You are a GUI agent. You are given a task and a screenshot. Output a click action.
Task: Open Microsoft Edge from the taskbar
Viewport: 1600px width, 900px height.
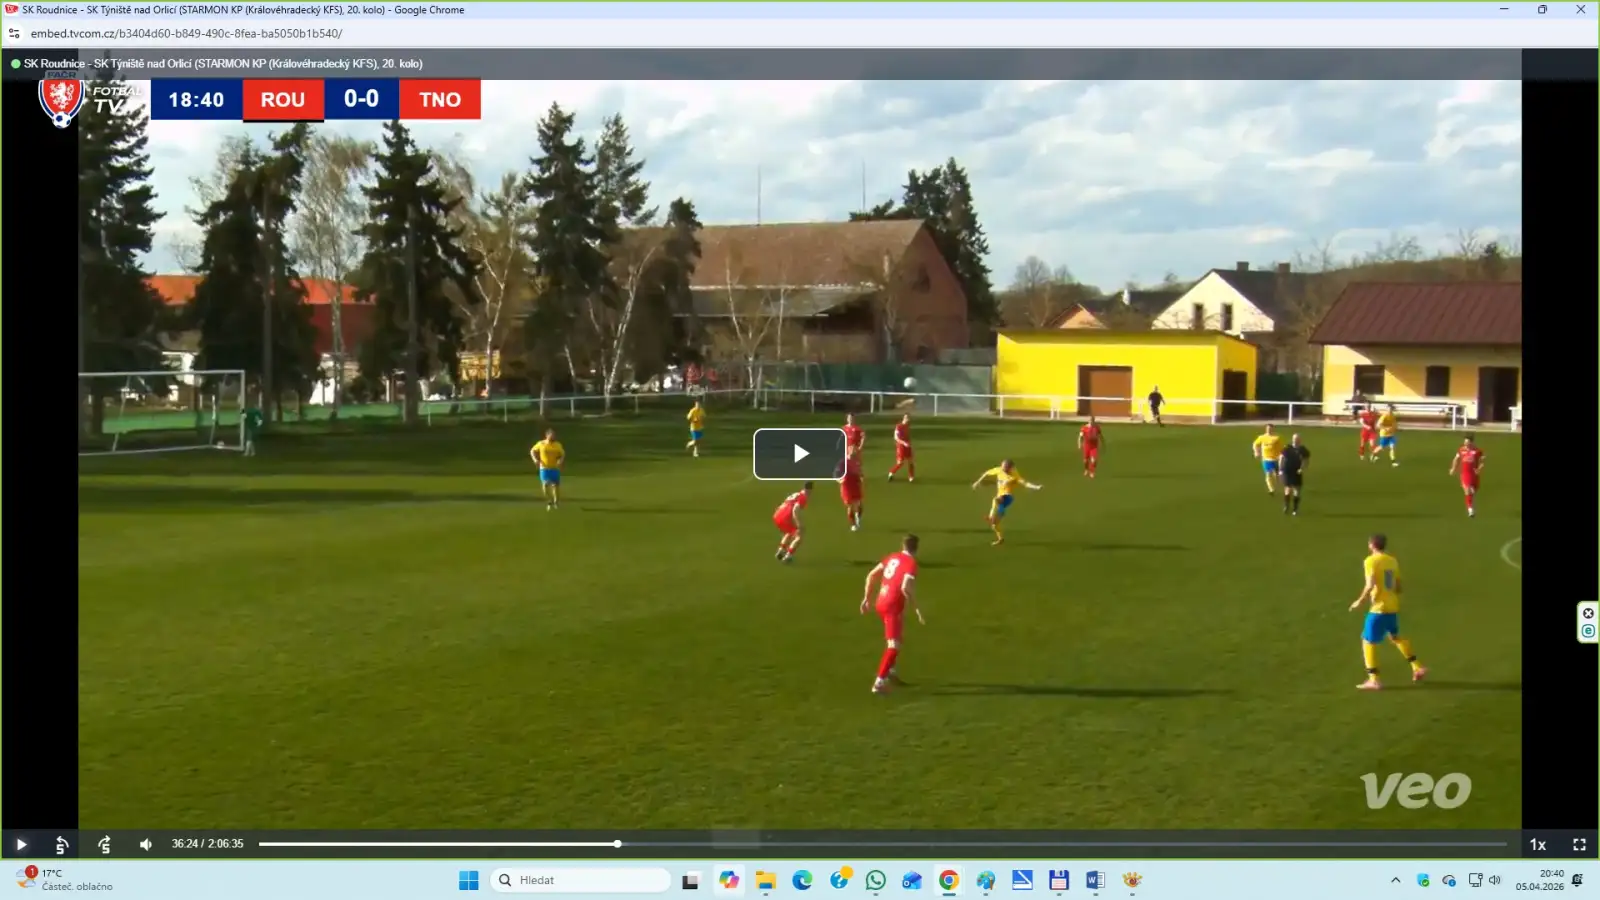[x=802, y=880]
